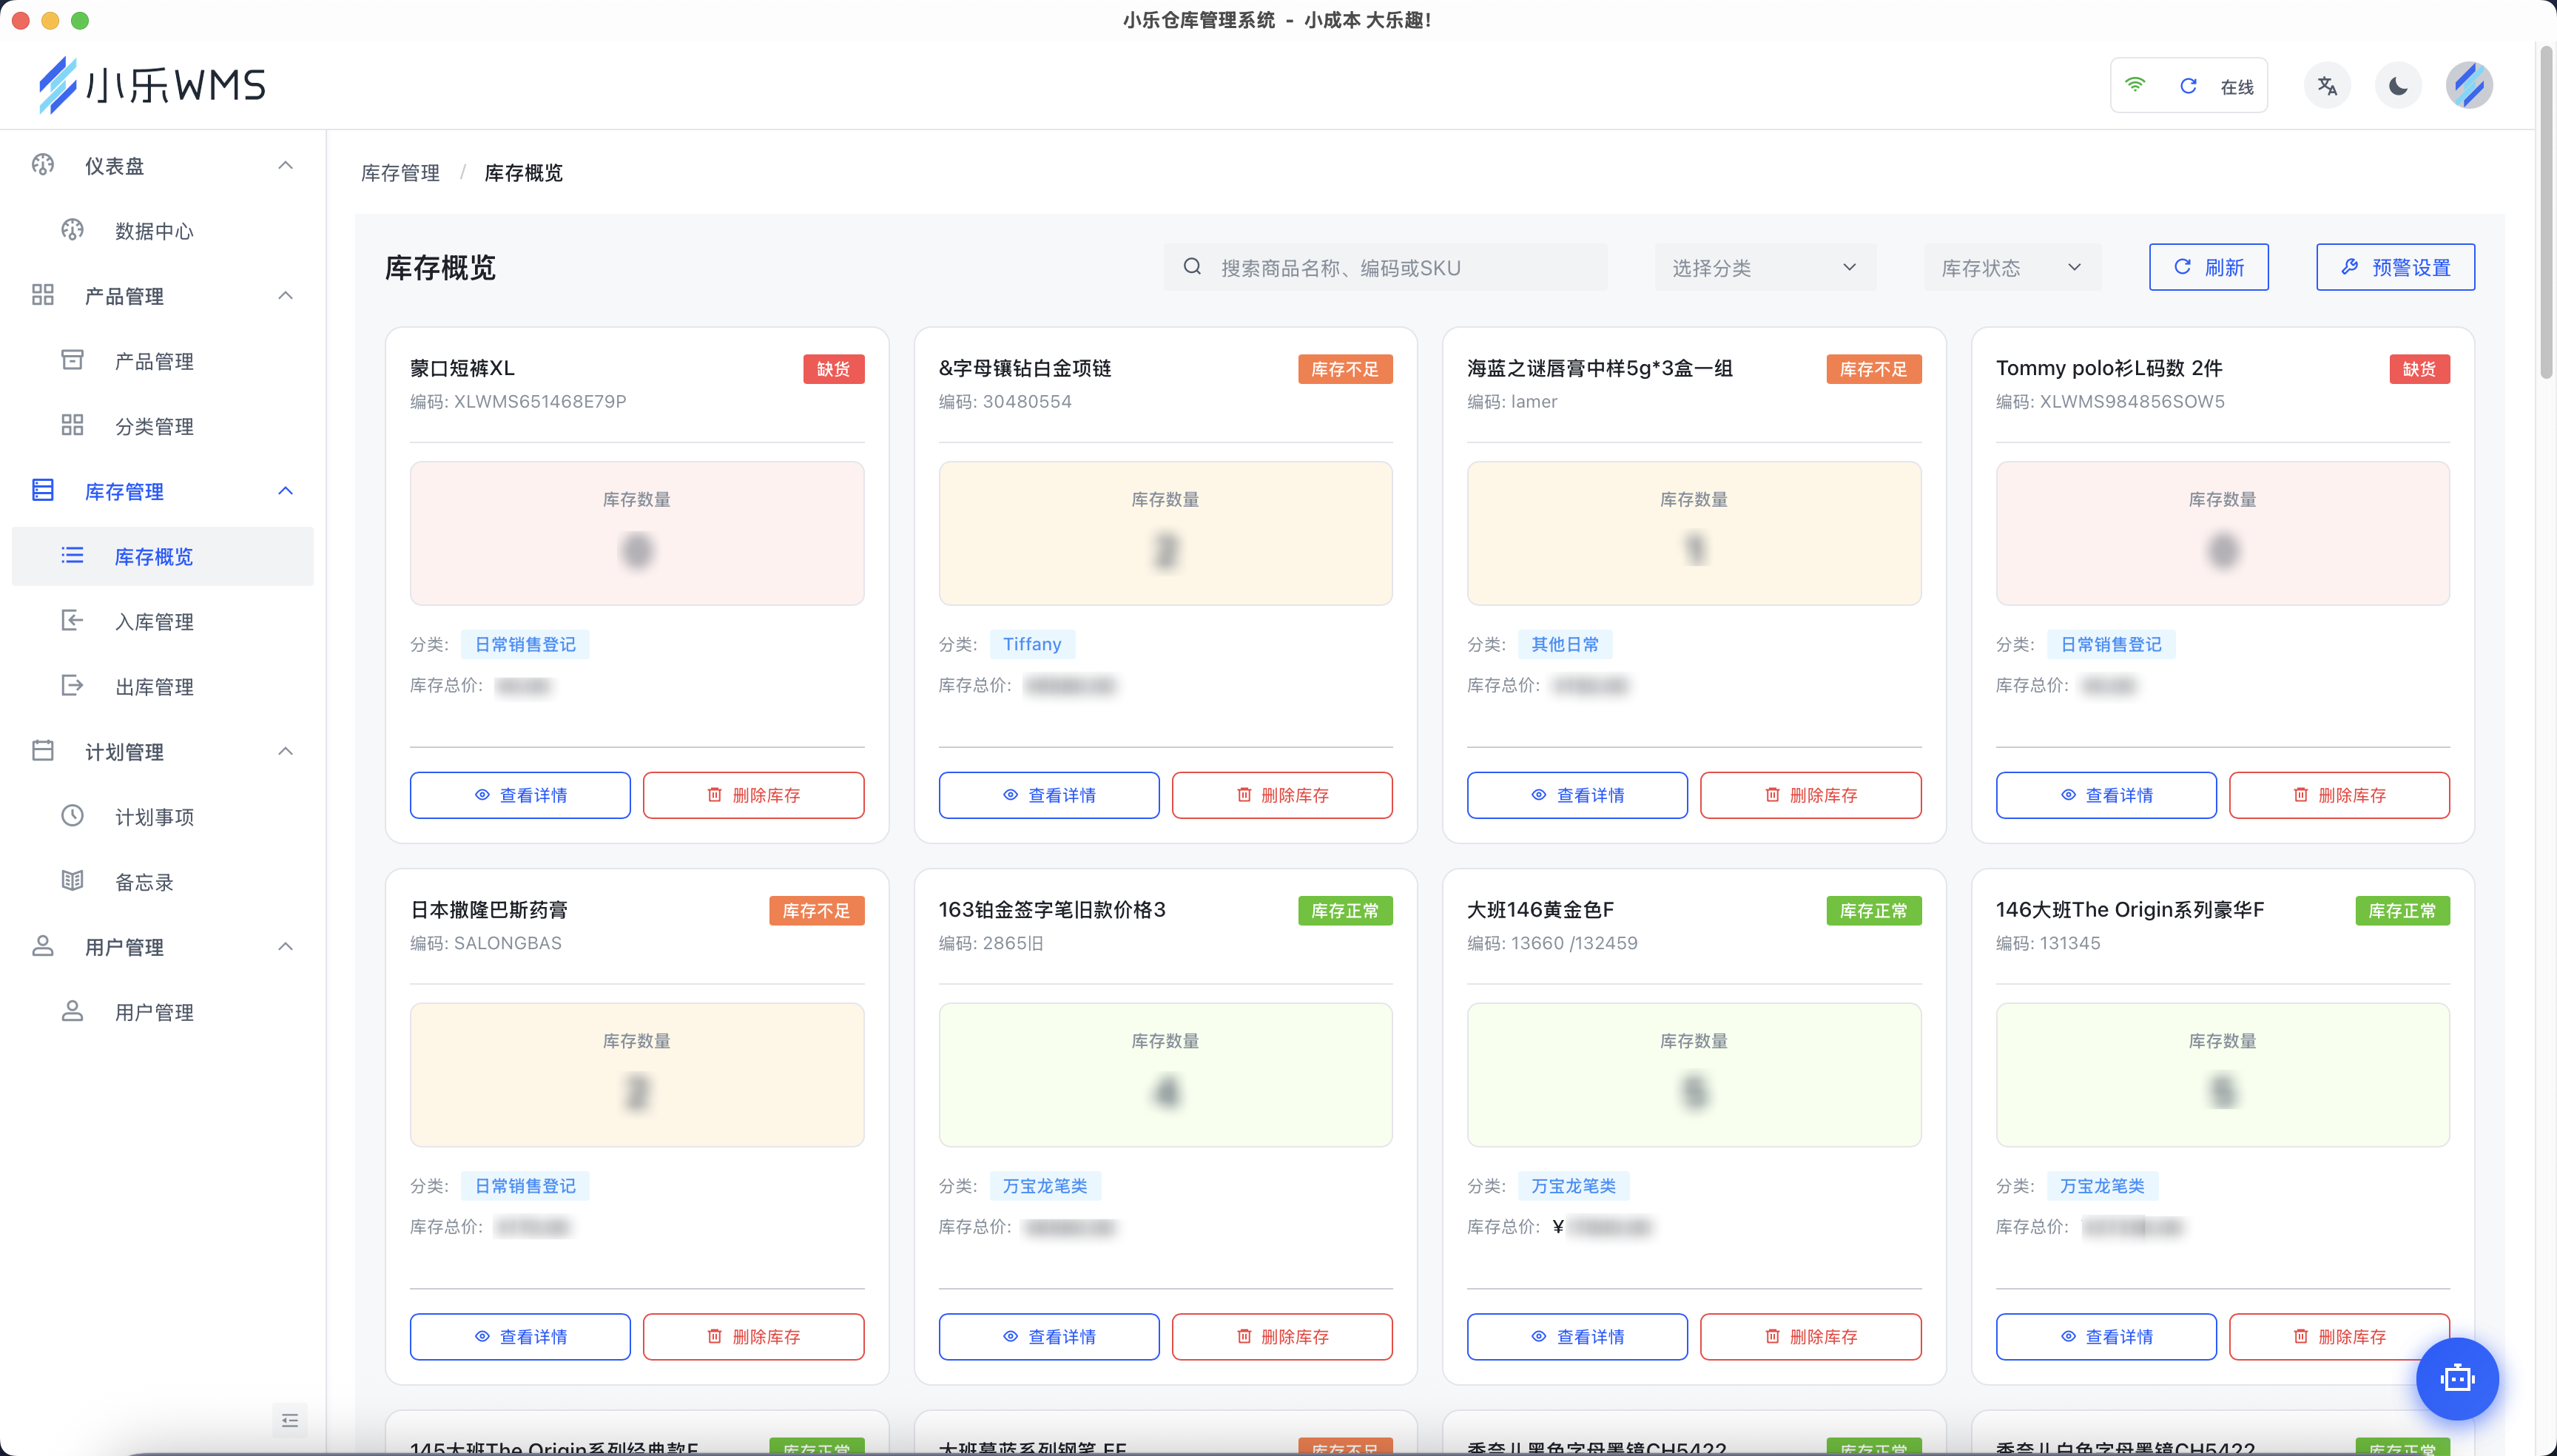Click the user avatar icon
This screenshot has height=1456, width=2557.
(2468, 86)
